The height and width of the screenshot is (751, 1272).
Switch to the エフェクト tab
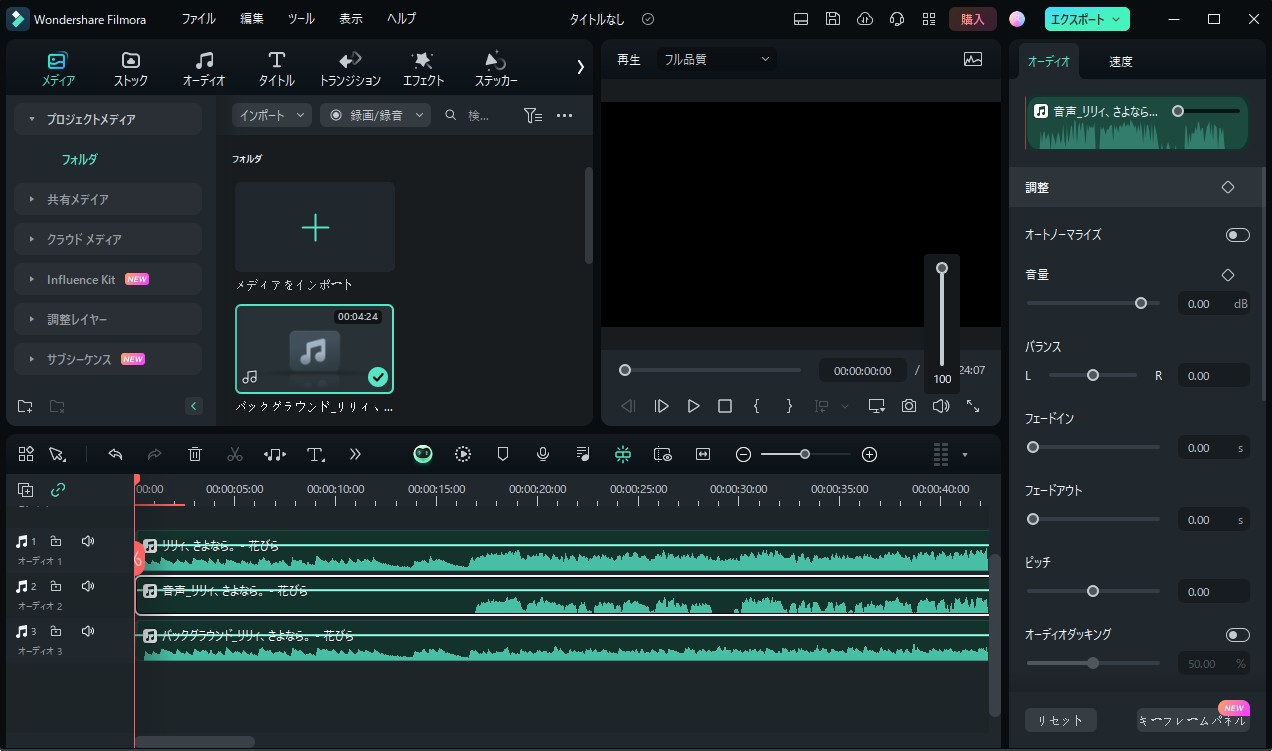click(423, 68)
